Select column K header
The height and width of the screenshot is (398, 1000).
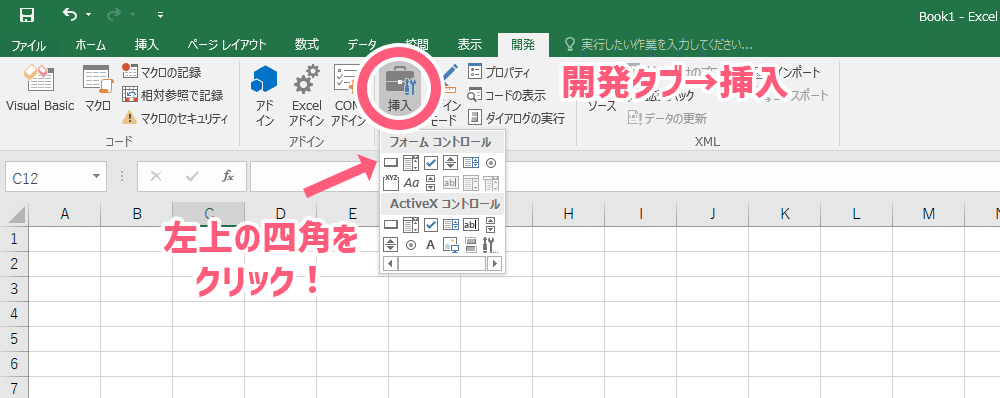pyautogui.click(x=784, y=214)
